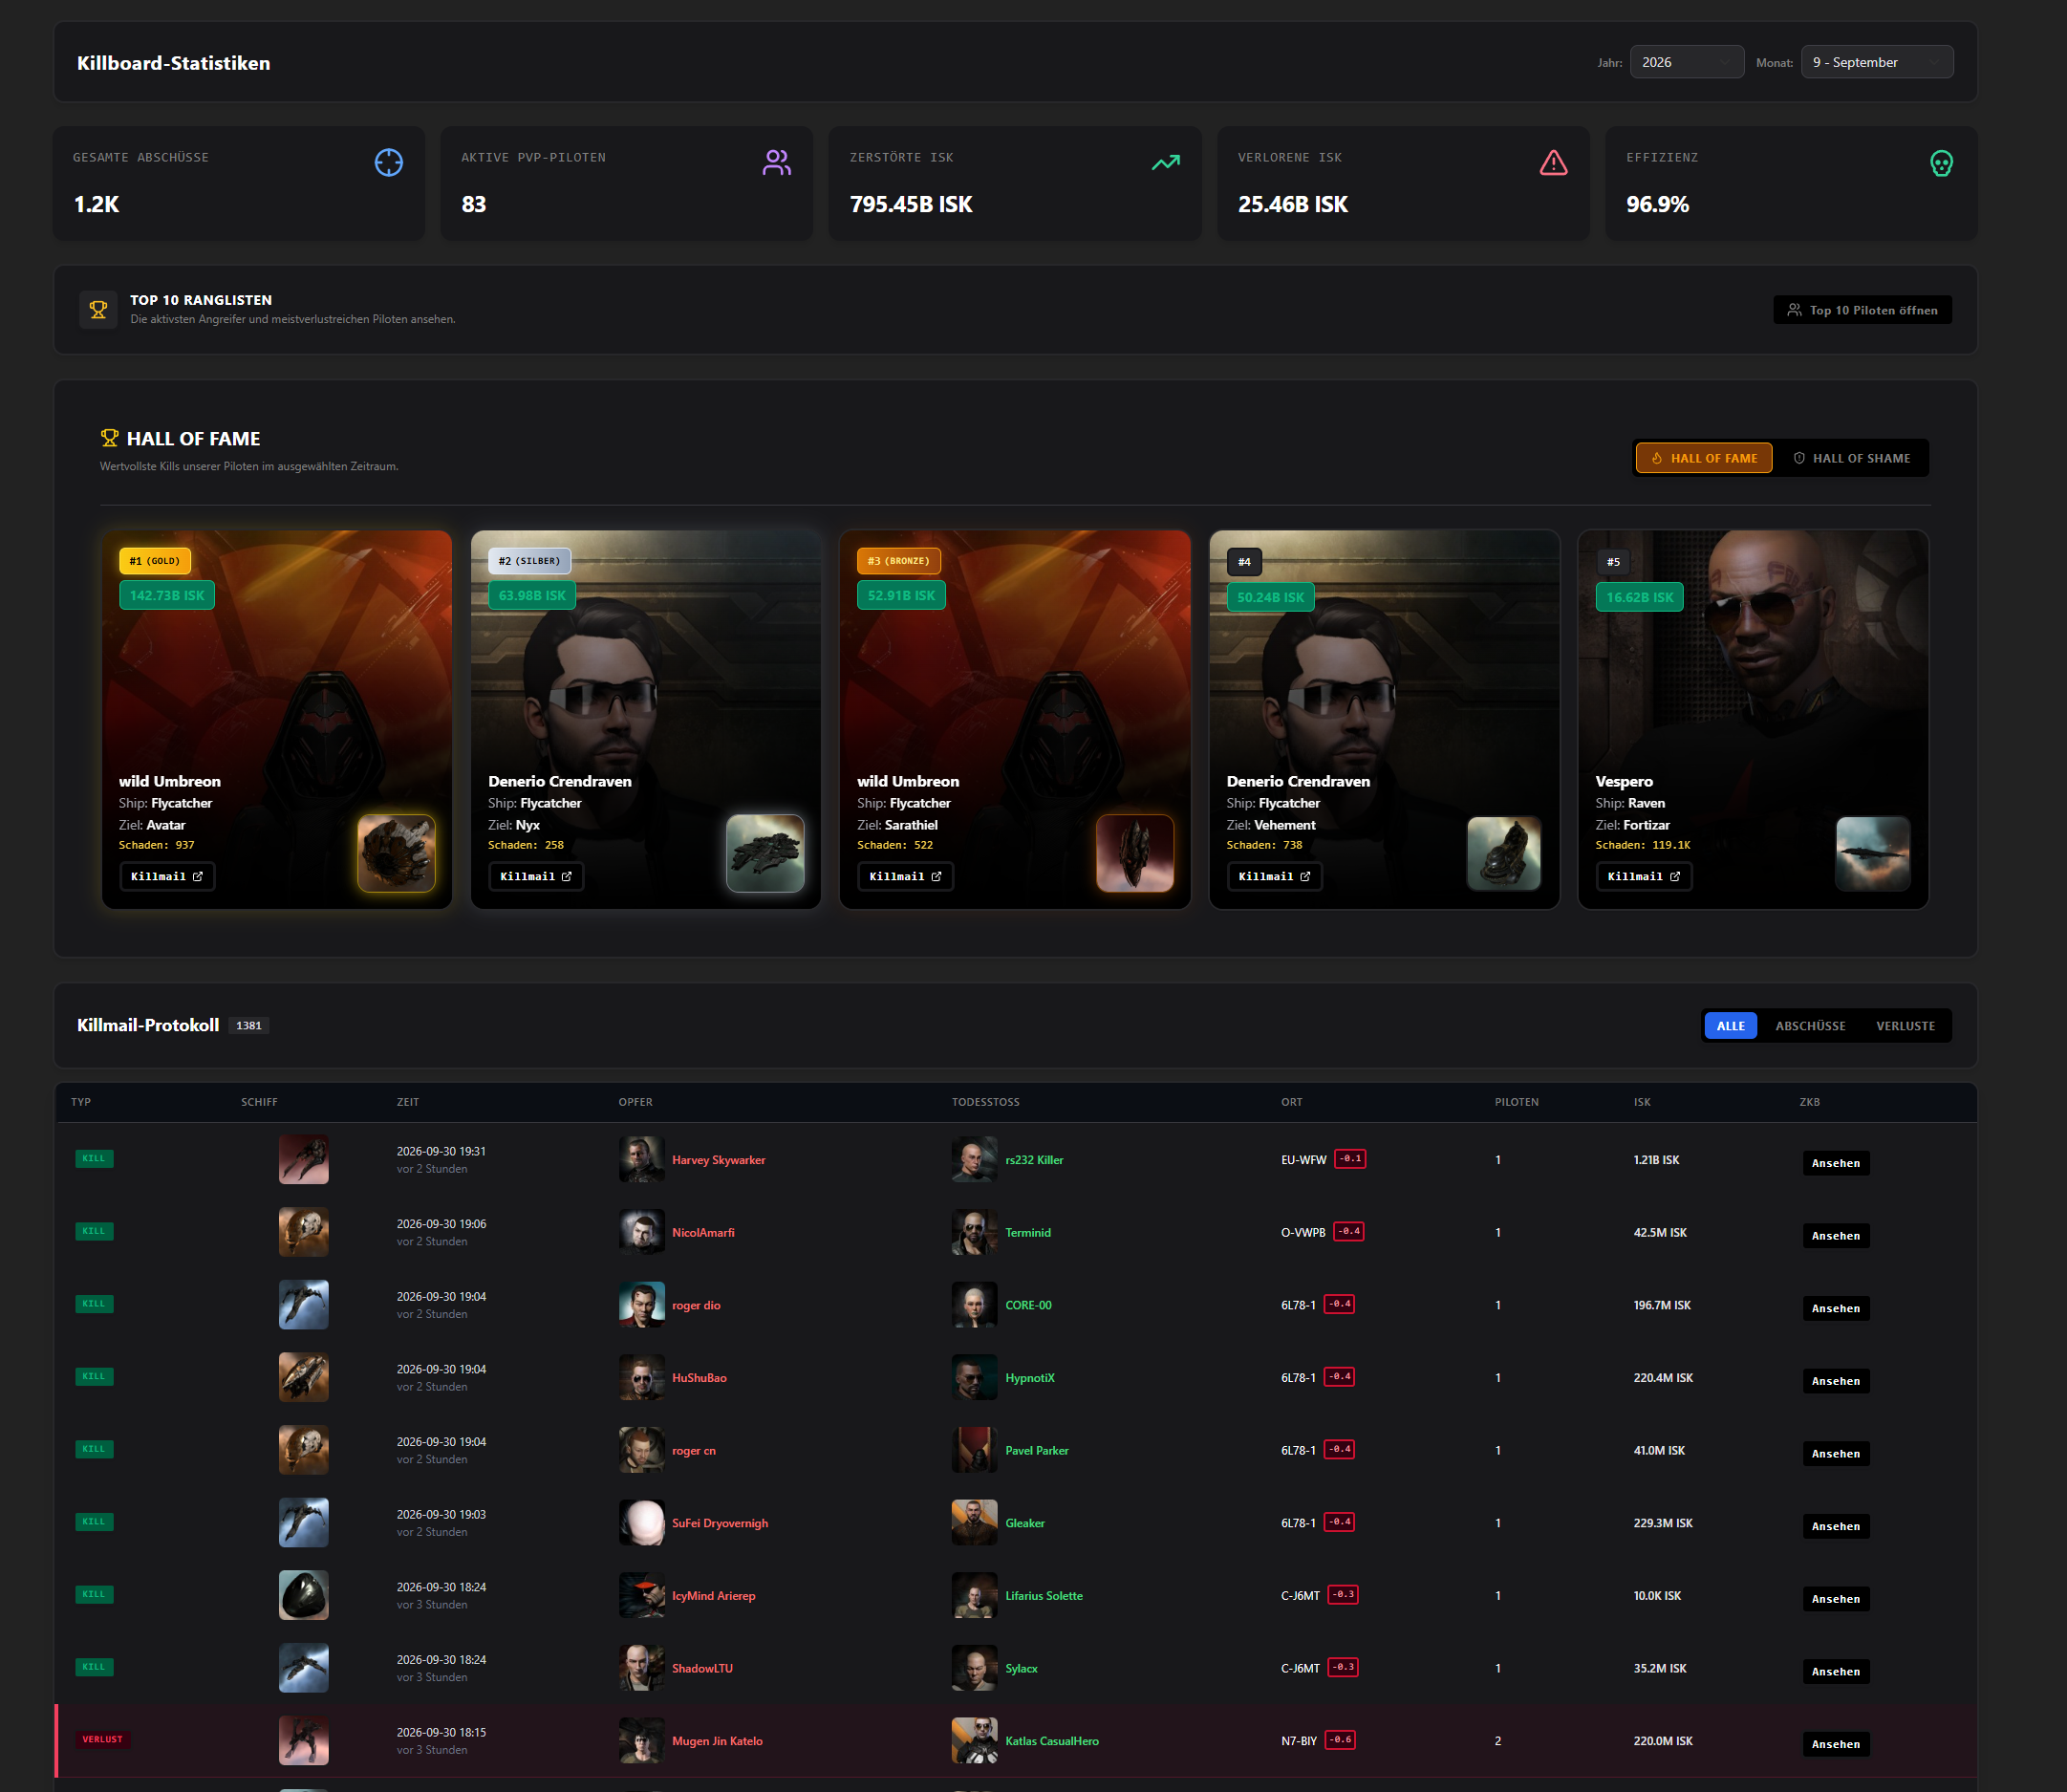The width and height of the screenshot is (2067, 1792).
Task: Click the crosshair icon on Gesamte Abschüsse card
Action: click(x=388, y=162)
